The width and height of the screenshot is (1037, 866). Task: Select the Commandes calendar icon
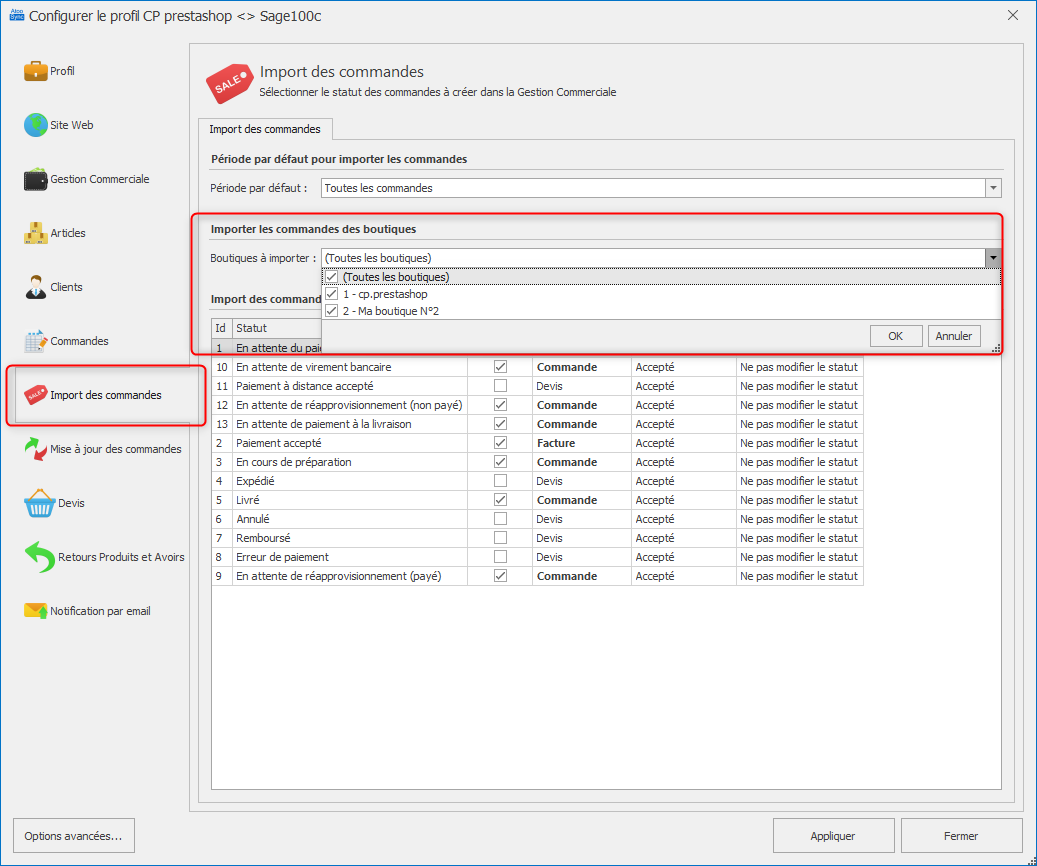pos(35,341)
